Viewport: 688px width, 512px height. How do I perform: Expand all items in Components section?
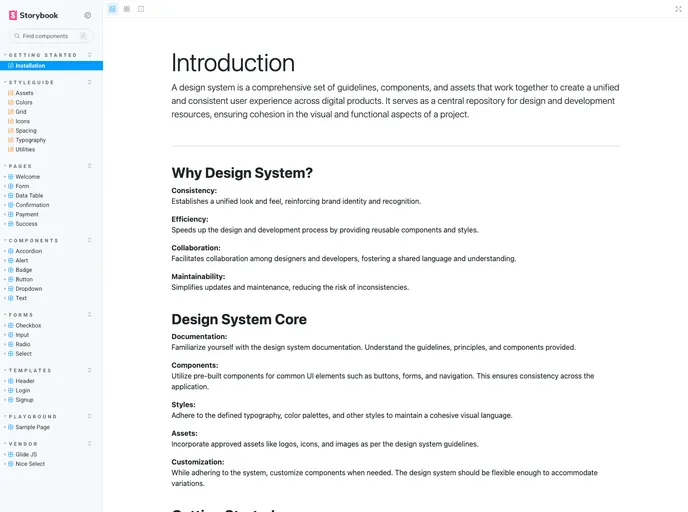point(90,240)
